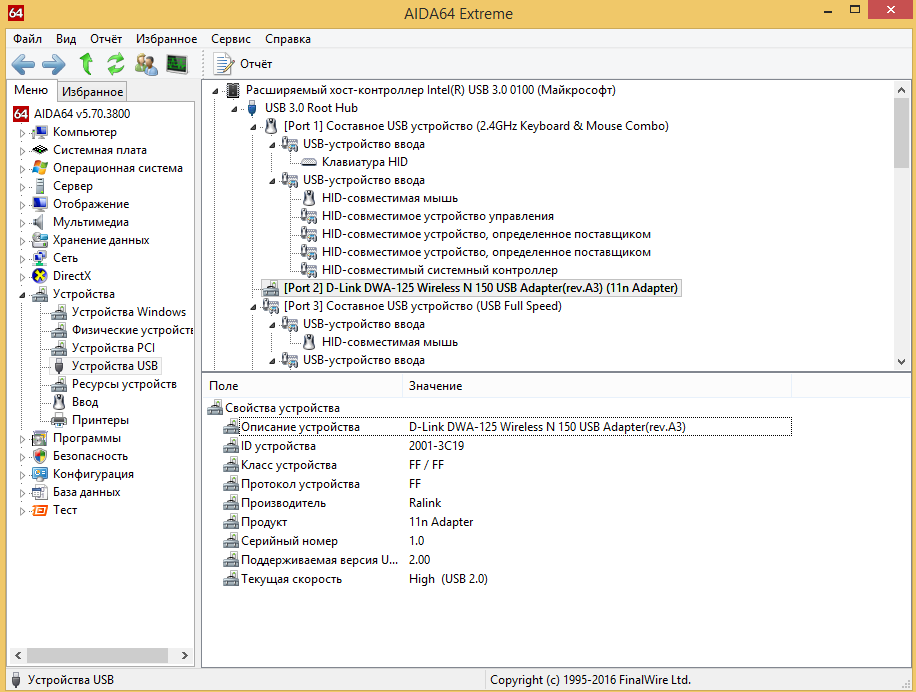916x692 pixels.
Task: Click the База данных icon
Action: 40,492
